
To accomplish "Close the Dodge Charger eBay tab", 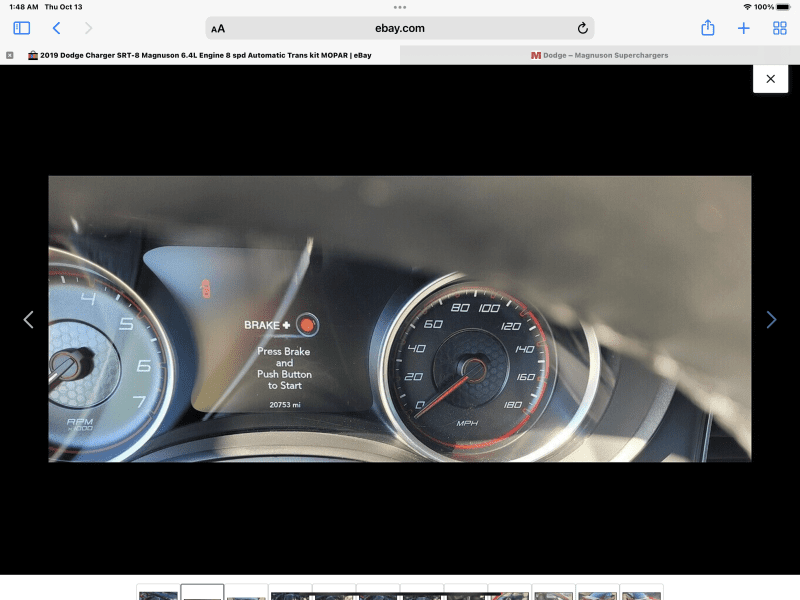I will pos(10,55).
